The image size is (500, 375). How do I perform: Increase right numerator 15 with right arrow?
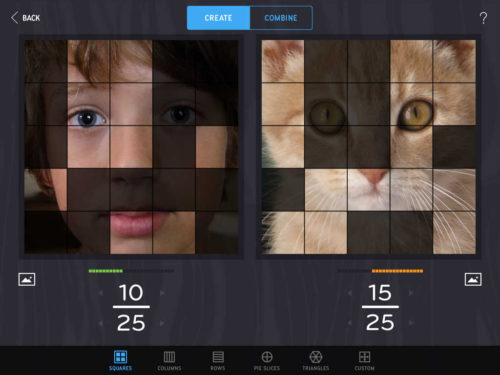click(411, 293)
